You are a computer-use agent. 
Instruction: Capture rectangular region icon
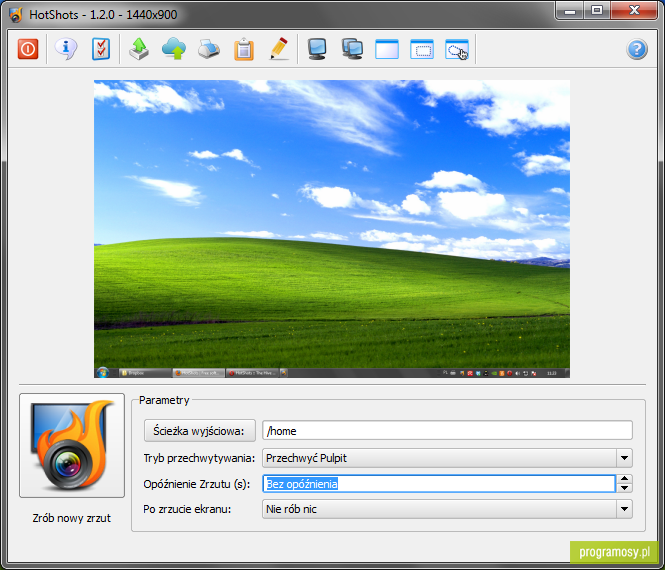click(x=422, y=49)
